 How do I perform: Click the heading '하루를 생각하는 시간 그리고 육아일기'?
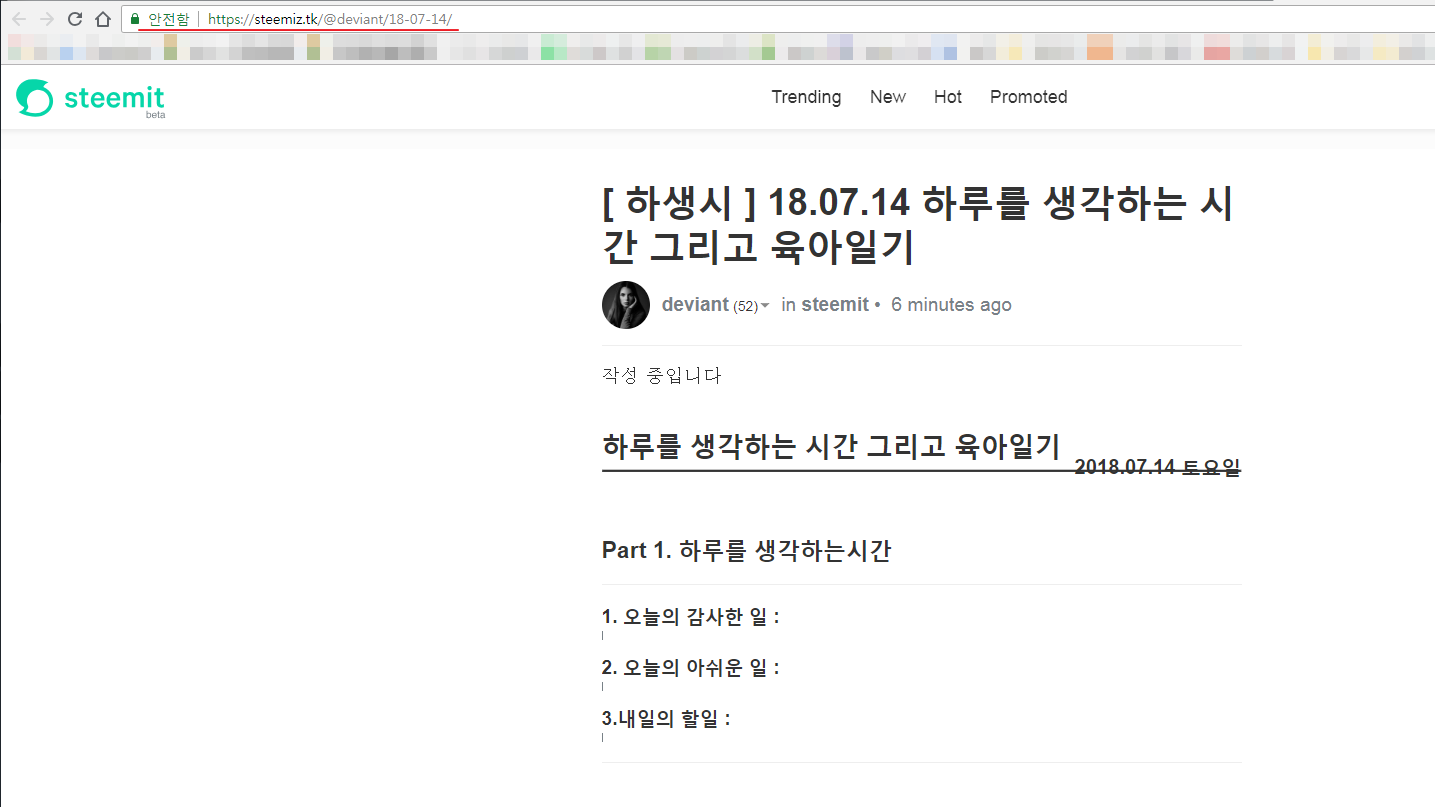click(x=831, y=446)
